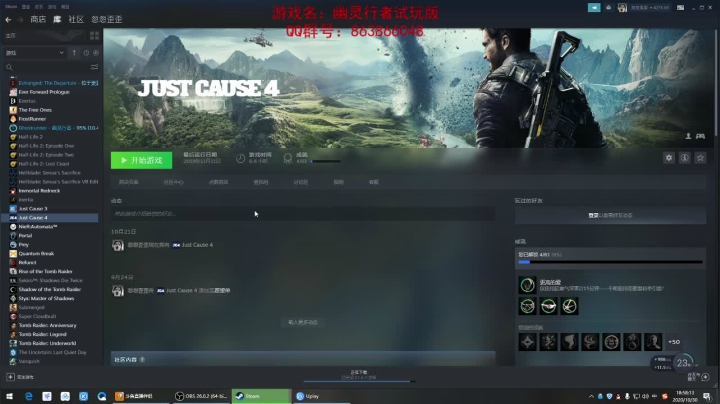Select Tomb Raider: Anniversary
This screenshot has height=404, width=720.
click(x=47, y=325)
